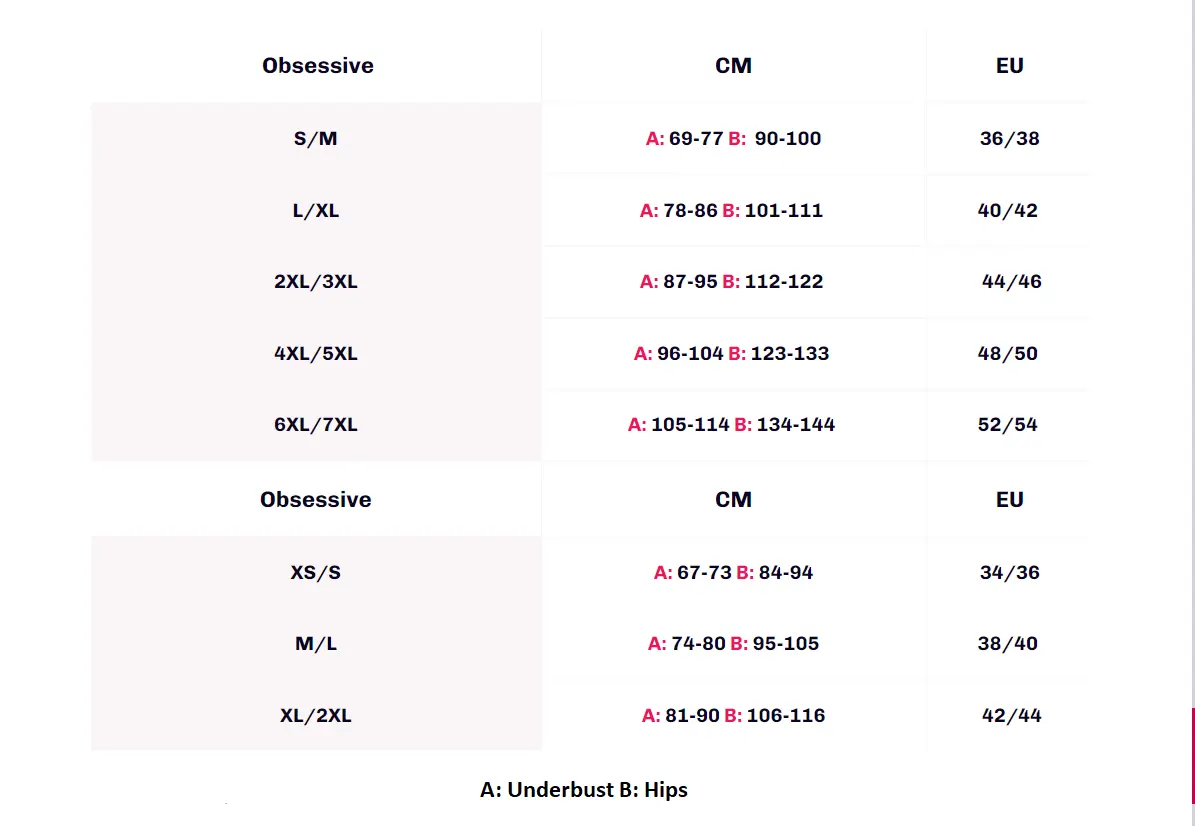Select measurements A: 67-73 B: 84-94
The image size is (1195, 826).
[x=733, y=573]
